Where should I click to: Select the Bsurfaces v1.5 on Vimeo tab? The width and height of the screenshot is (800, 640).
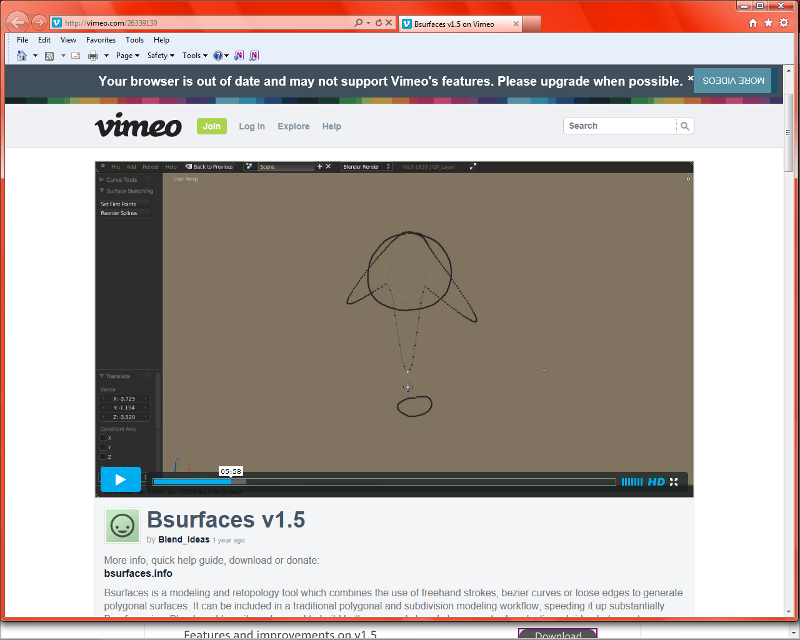coord(460,23)
